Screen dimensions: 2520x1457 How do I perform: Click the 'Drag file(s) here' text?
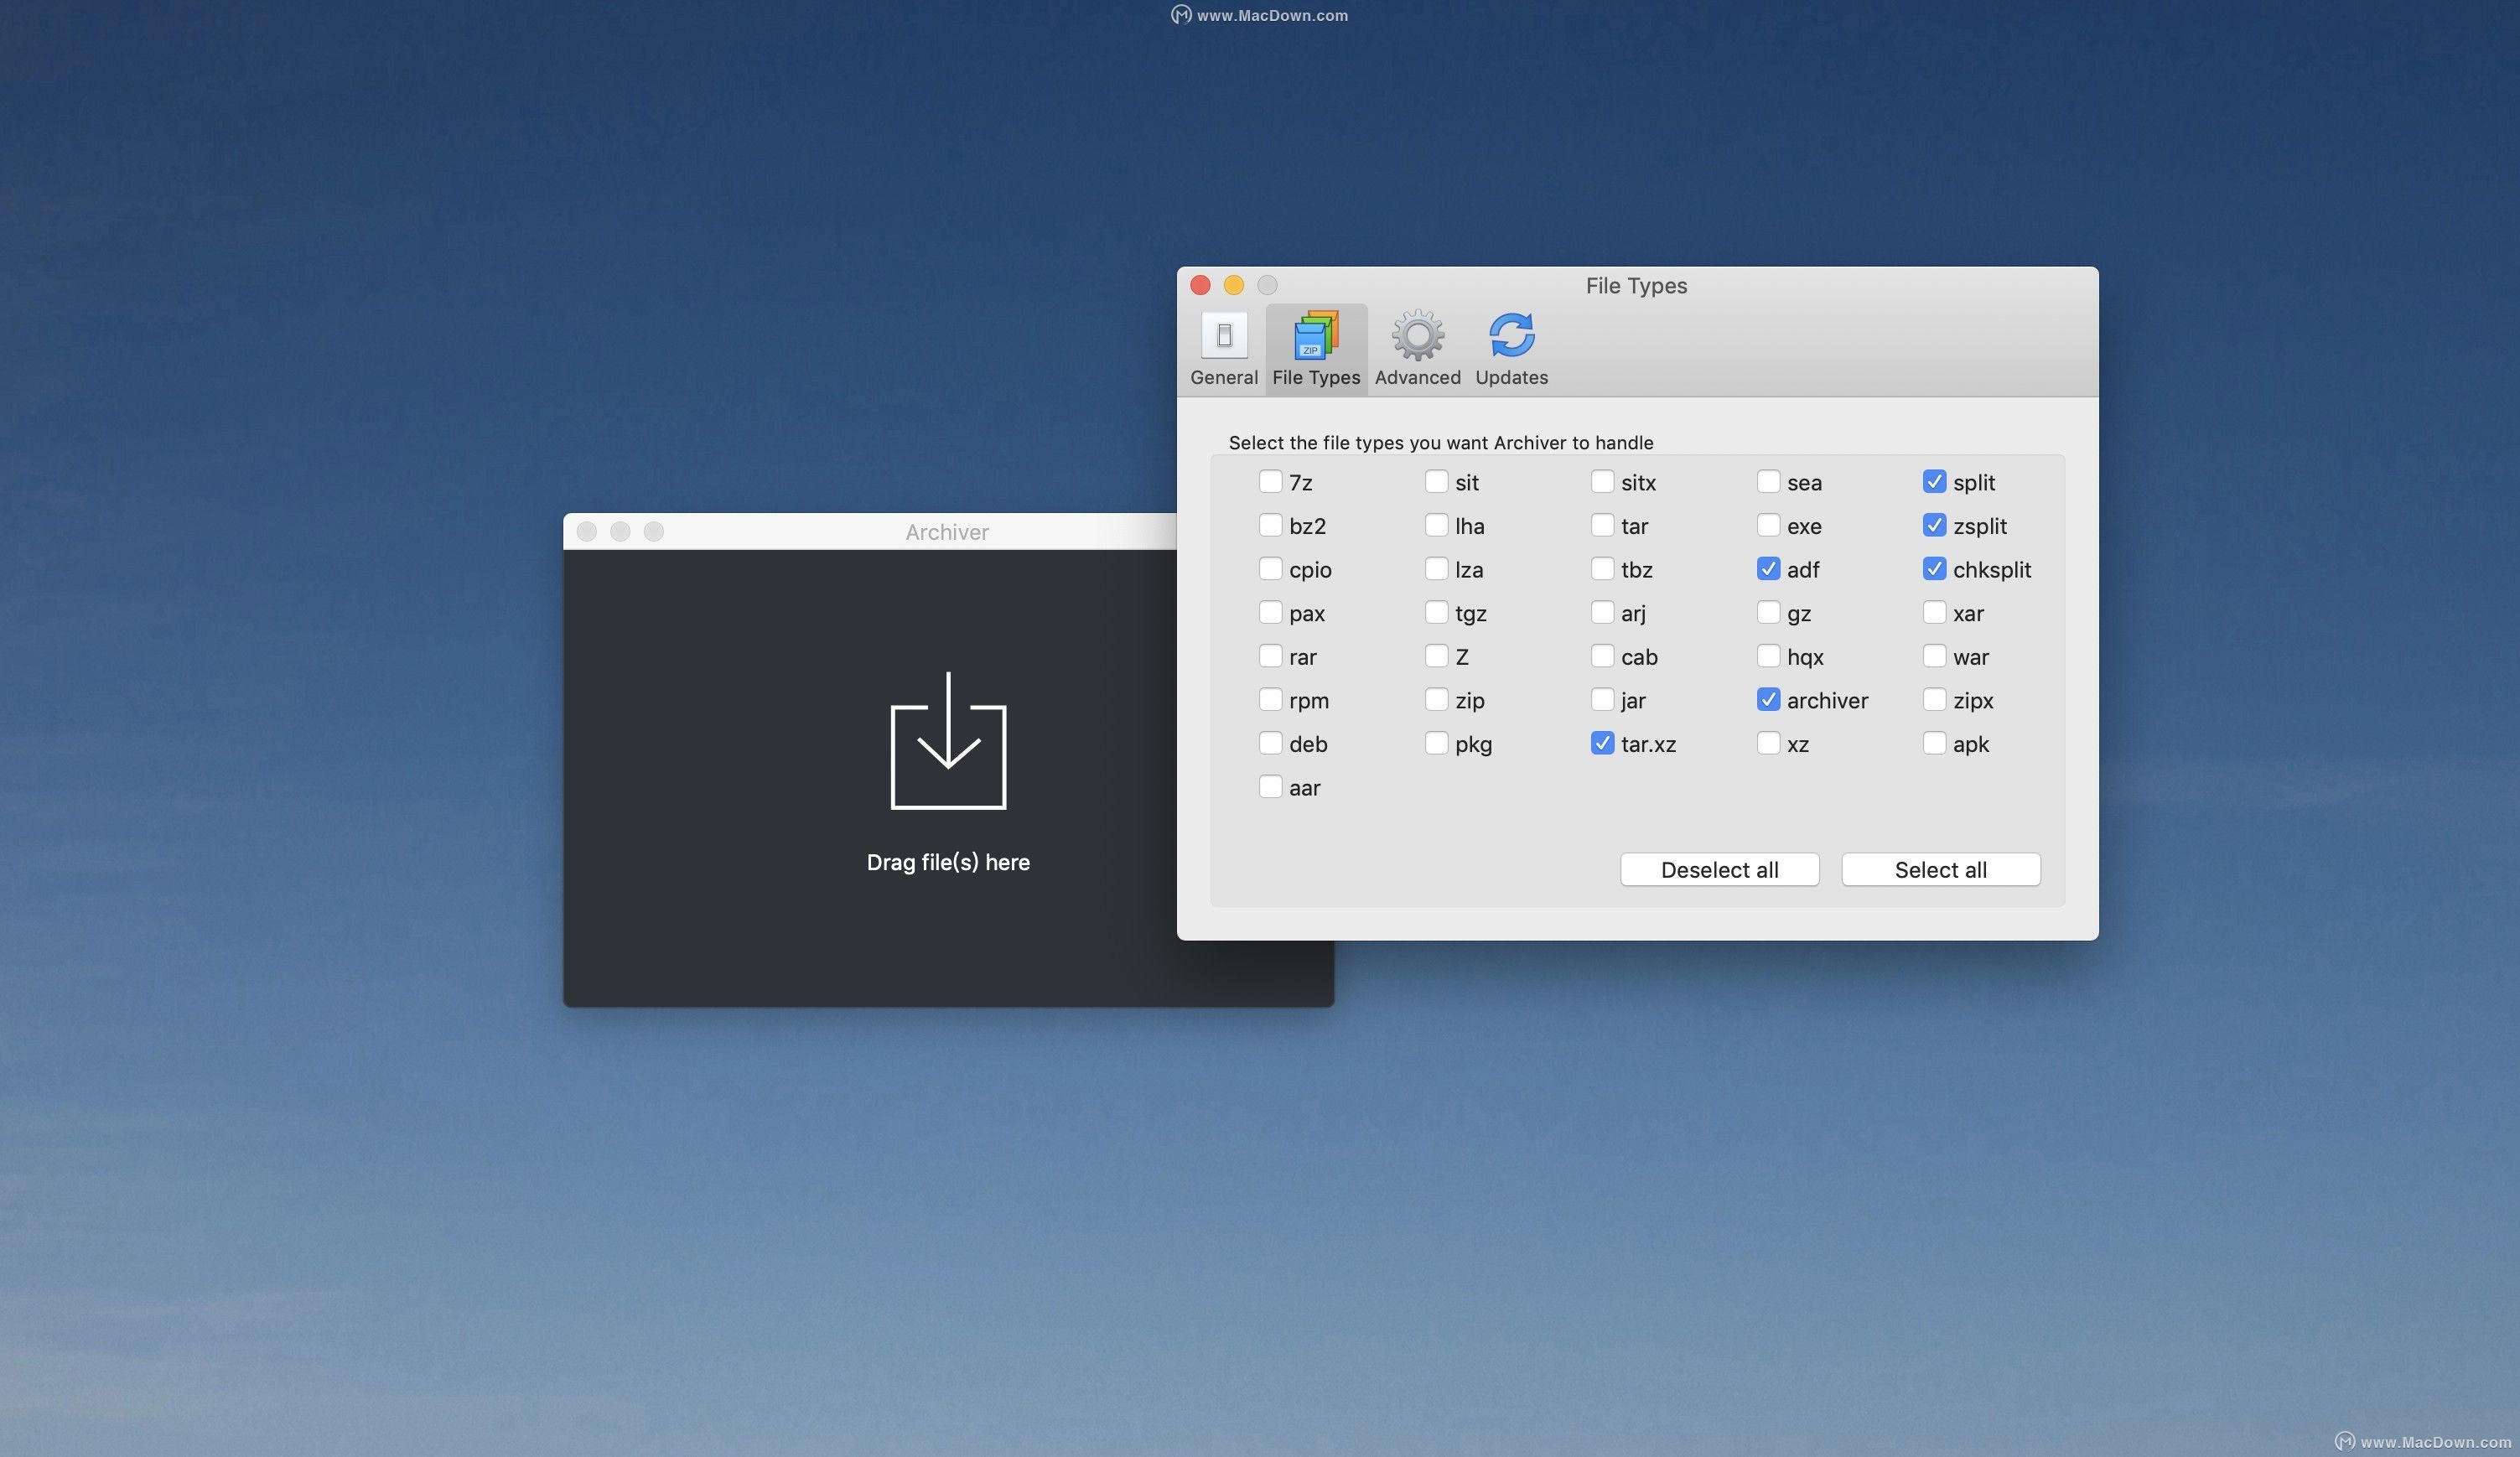[948, 862]
